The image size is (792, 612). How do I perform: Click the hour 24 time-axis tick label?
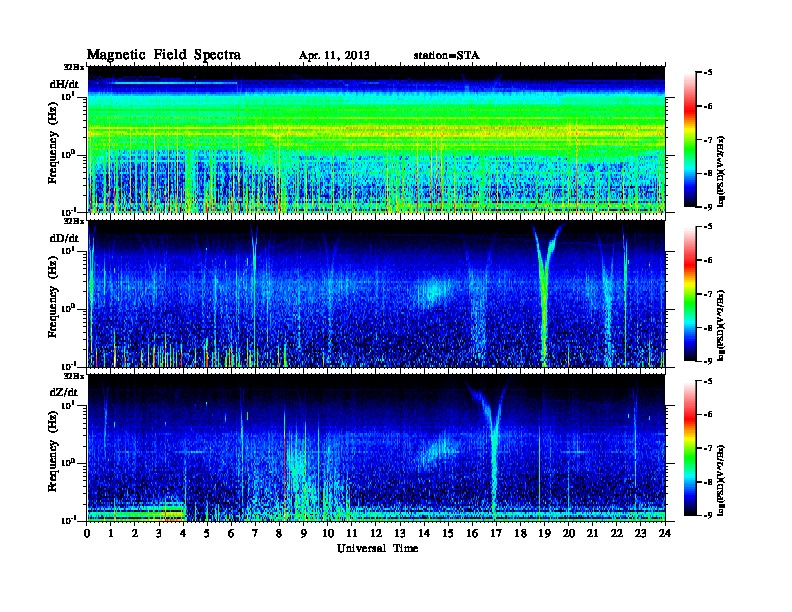665,534
